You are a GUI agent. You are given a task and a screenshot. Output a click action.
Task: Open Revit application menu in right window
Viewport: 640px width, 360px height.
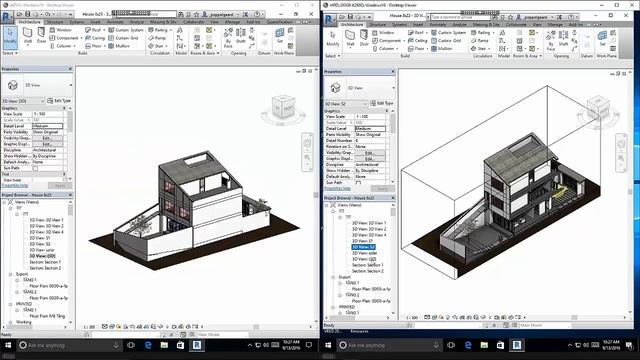[x=330, y=20]
